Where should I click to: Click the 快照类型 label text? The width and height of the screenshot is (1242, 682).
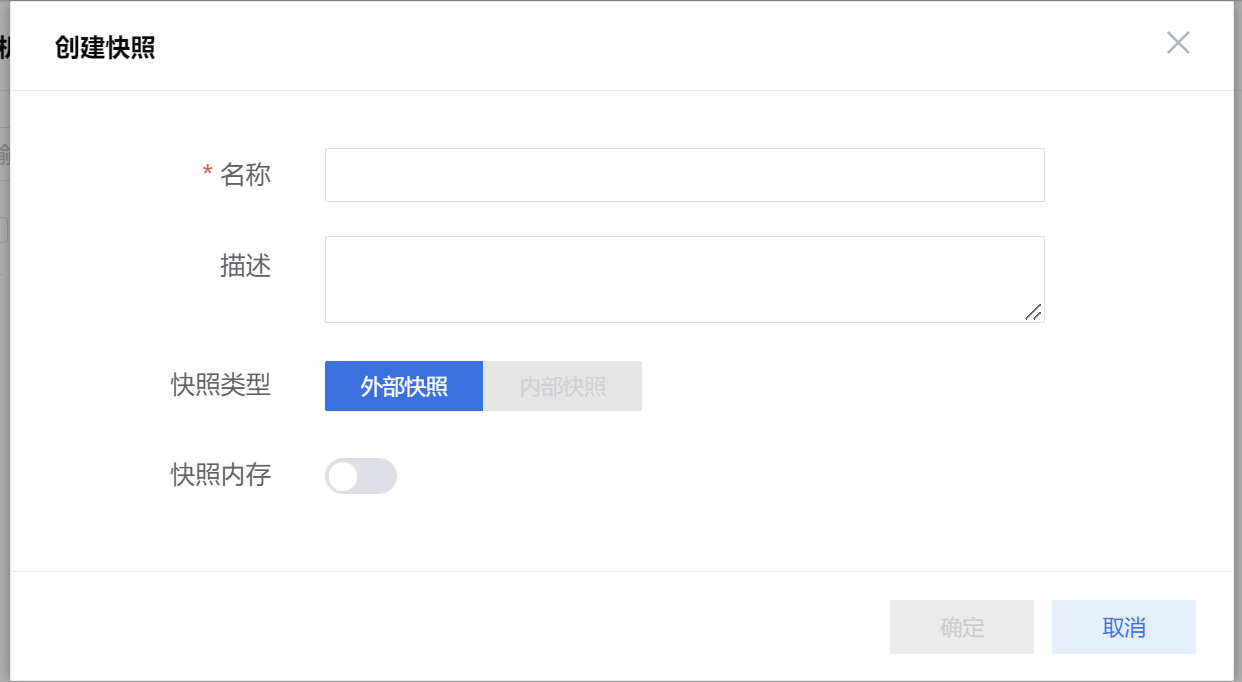(x=221, y=385)
